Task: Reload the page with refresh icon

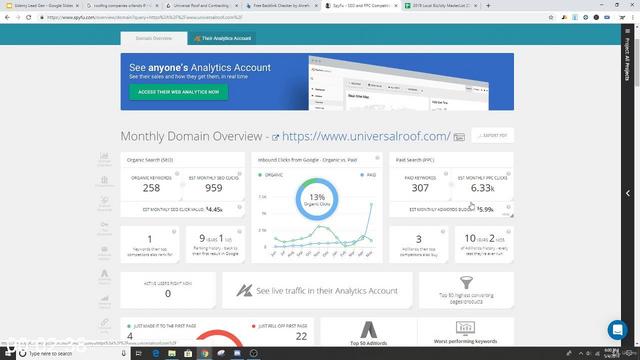Action: click(x=29, y=18)
